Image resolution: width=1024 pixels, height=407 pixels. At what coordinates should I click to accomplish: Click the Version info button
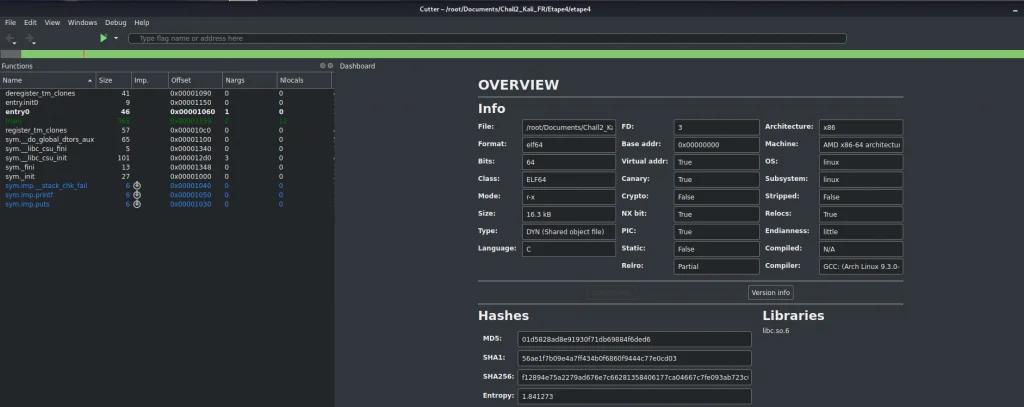click(x=770, y=292)
